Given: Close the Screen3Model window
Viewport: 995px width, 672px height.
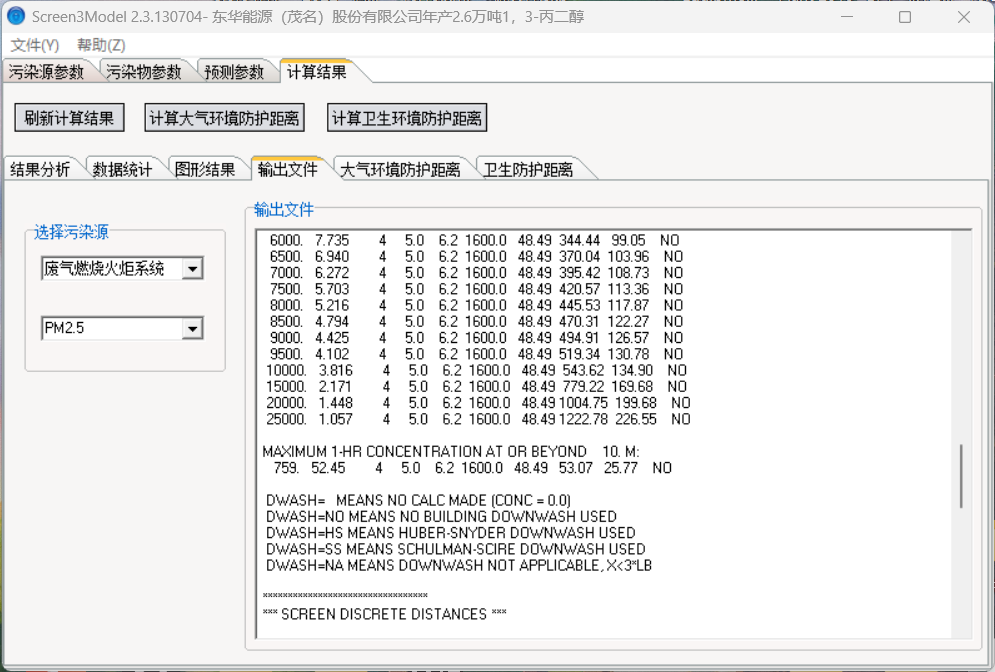Looking at the screenshot, I should (x=964, y=16).
